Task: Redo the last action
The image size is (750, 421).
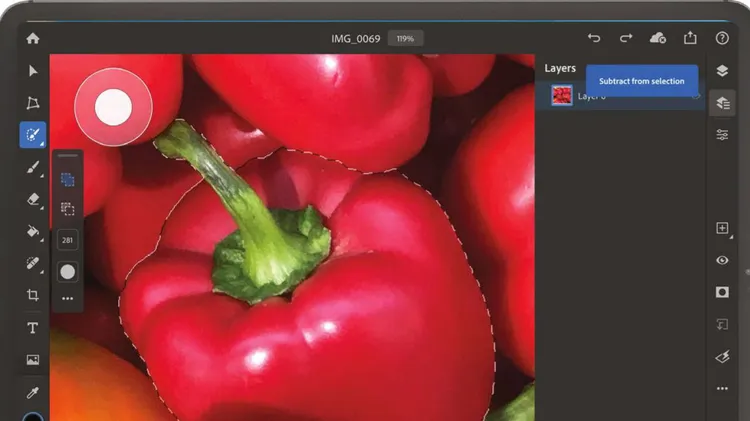Action: 626,38
